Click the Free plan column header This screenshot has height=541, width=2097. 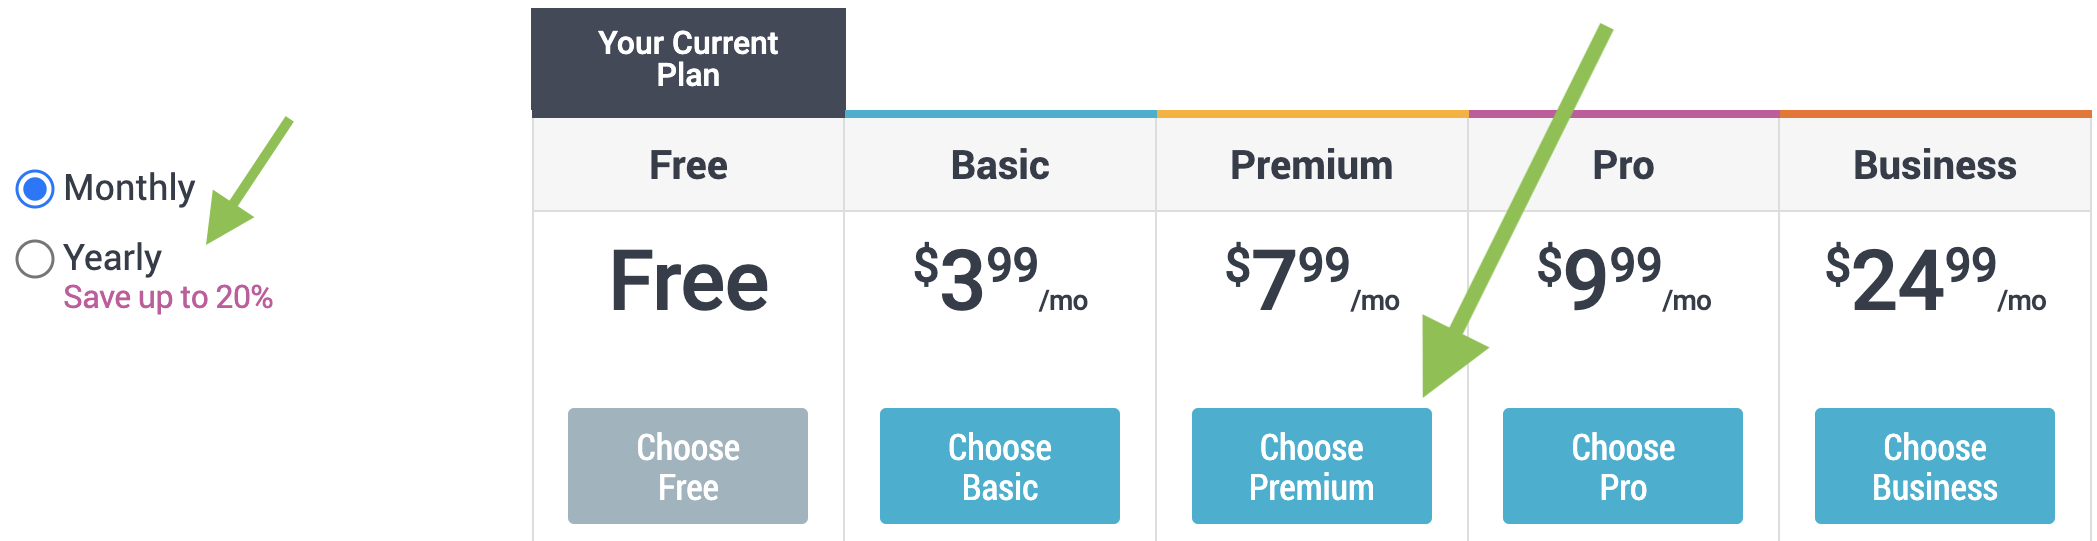(x=689, y=165)
